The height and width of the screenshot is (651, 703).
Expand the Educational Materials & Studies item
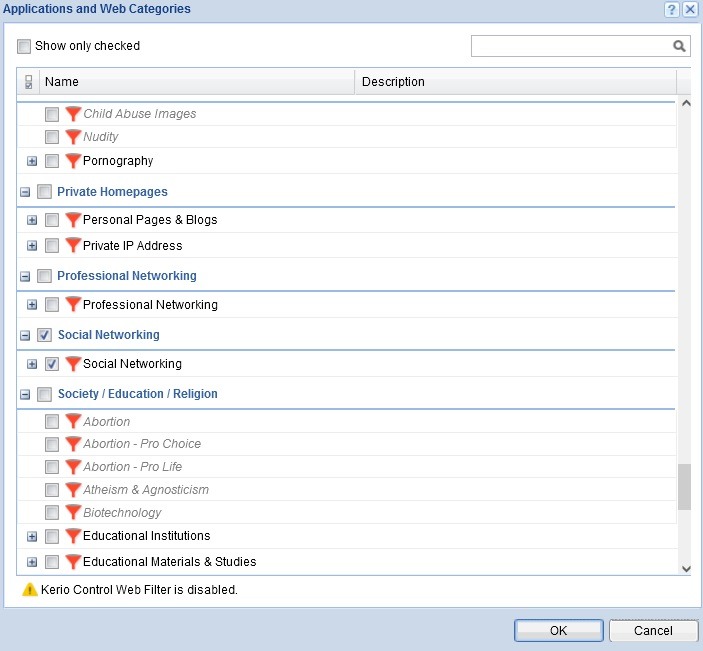(x=32, y=562)
